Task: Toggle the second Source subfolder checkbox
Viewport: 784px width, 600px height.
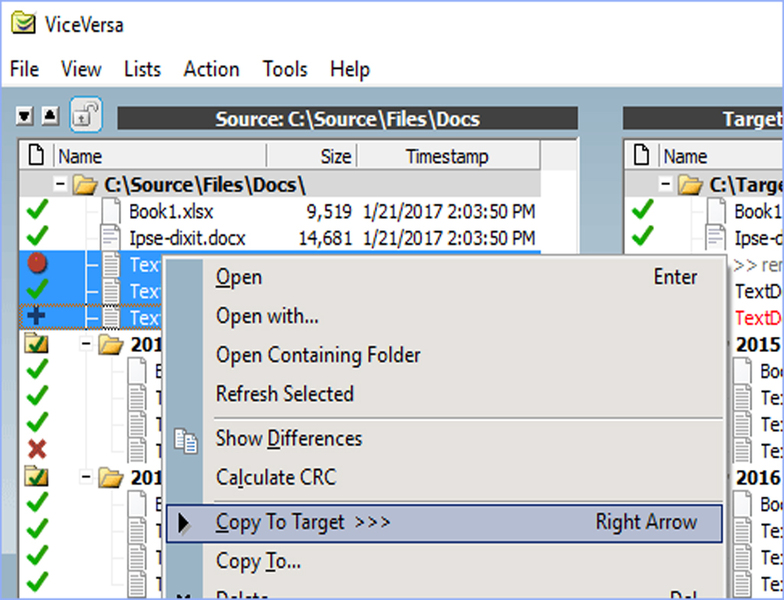Action: pyautogui.click(x=36, y=476)
